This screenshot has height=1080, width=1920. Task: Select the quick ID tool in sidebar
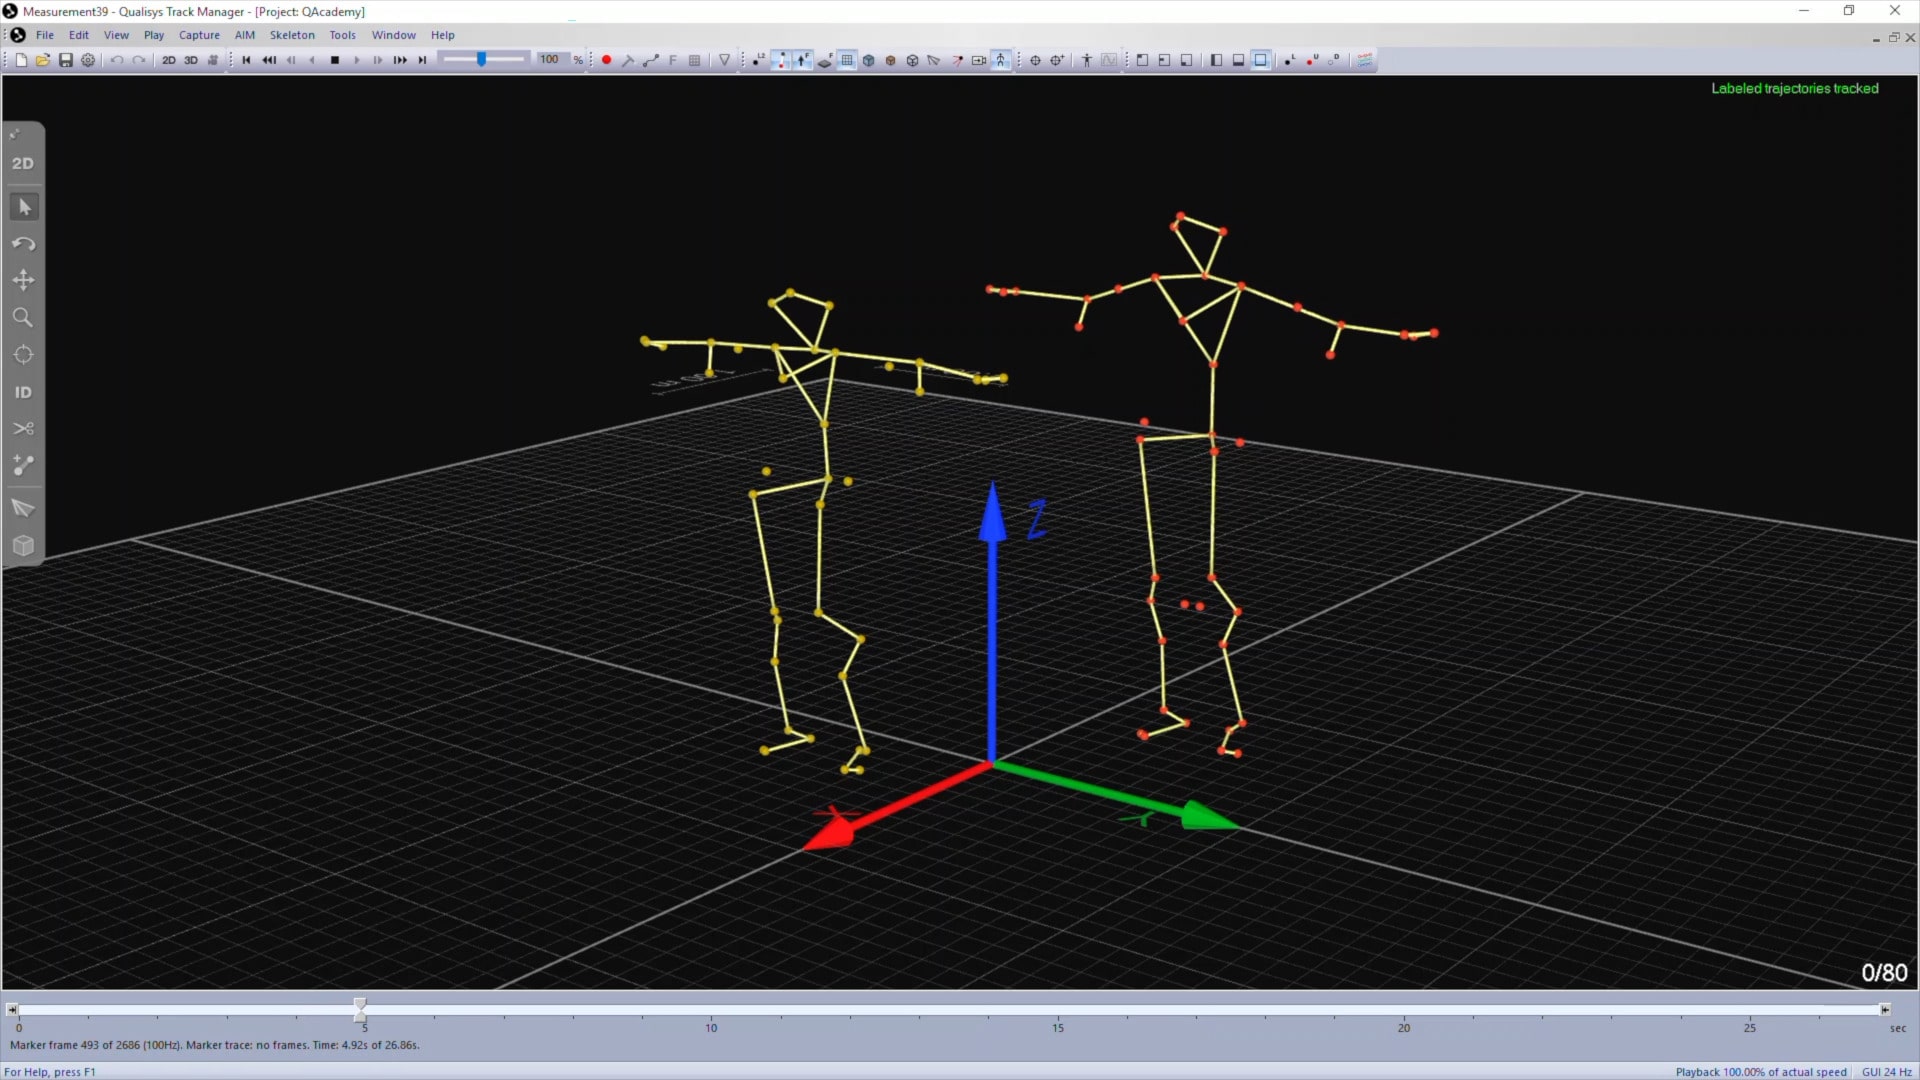[24, 392]
